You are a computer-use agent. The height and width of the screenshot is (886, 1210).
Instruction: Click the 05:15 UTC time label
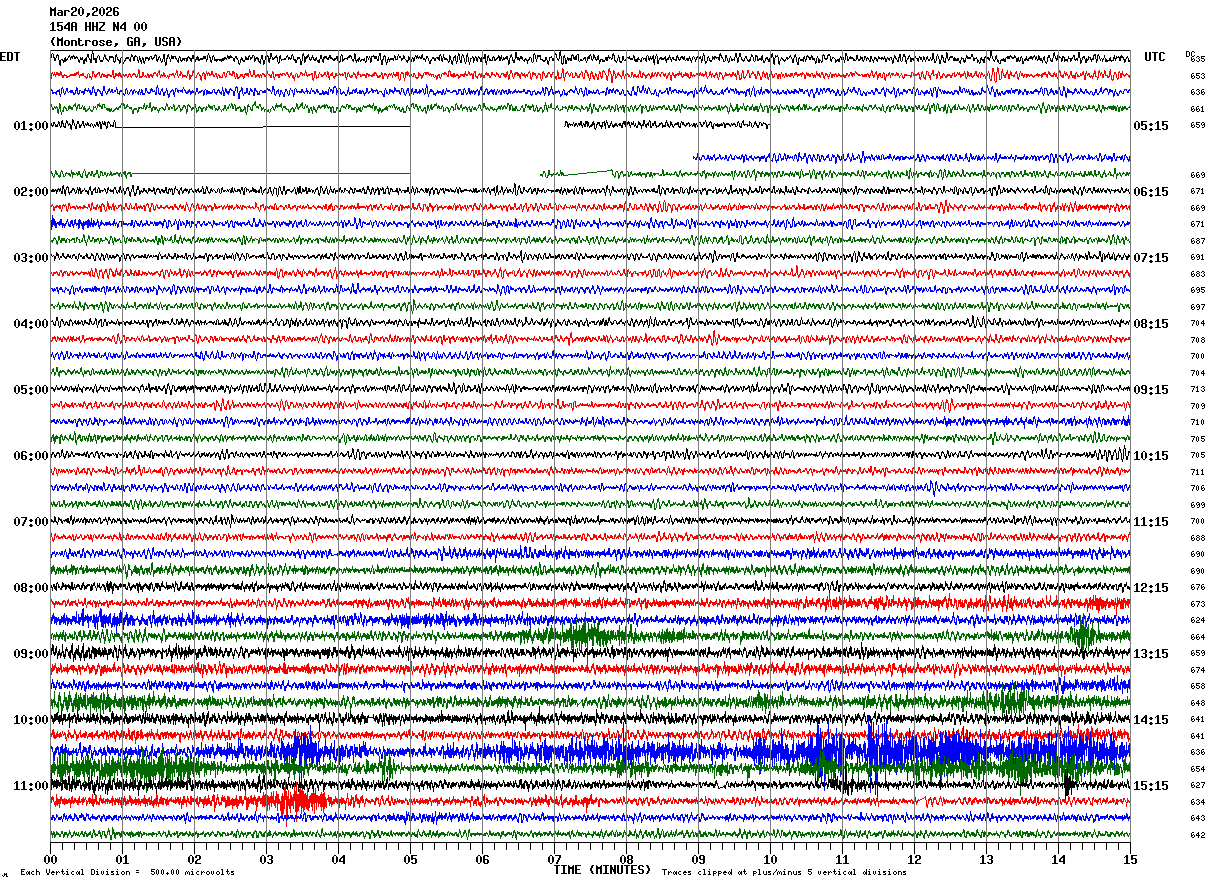pyautogui.click(x=1151, y=126)
